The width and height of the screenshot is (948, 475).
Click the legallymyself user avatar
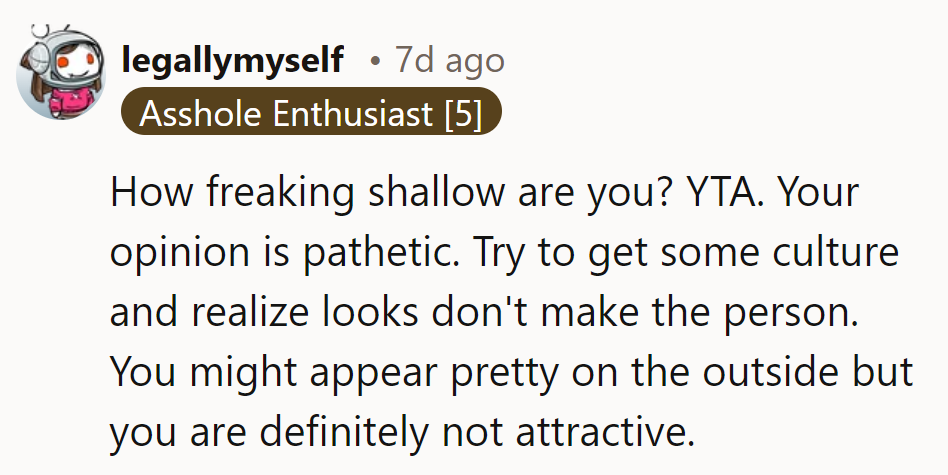60,70
